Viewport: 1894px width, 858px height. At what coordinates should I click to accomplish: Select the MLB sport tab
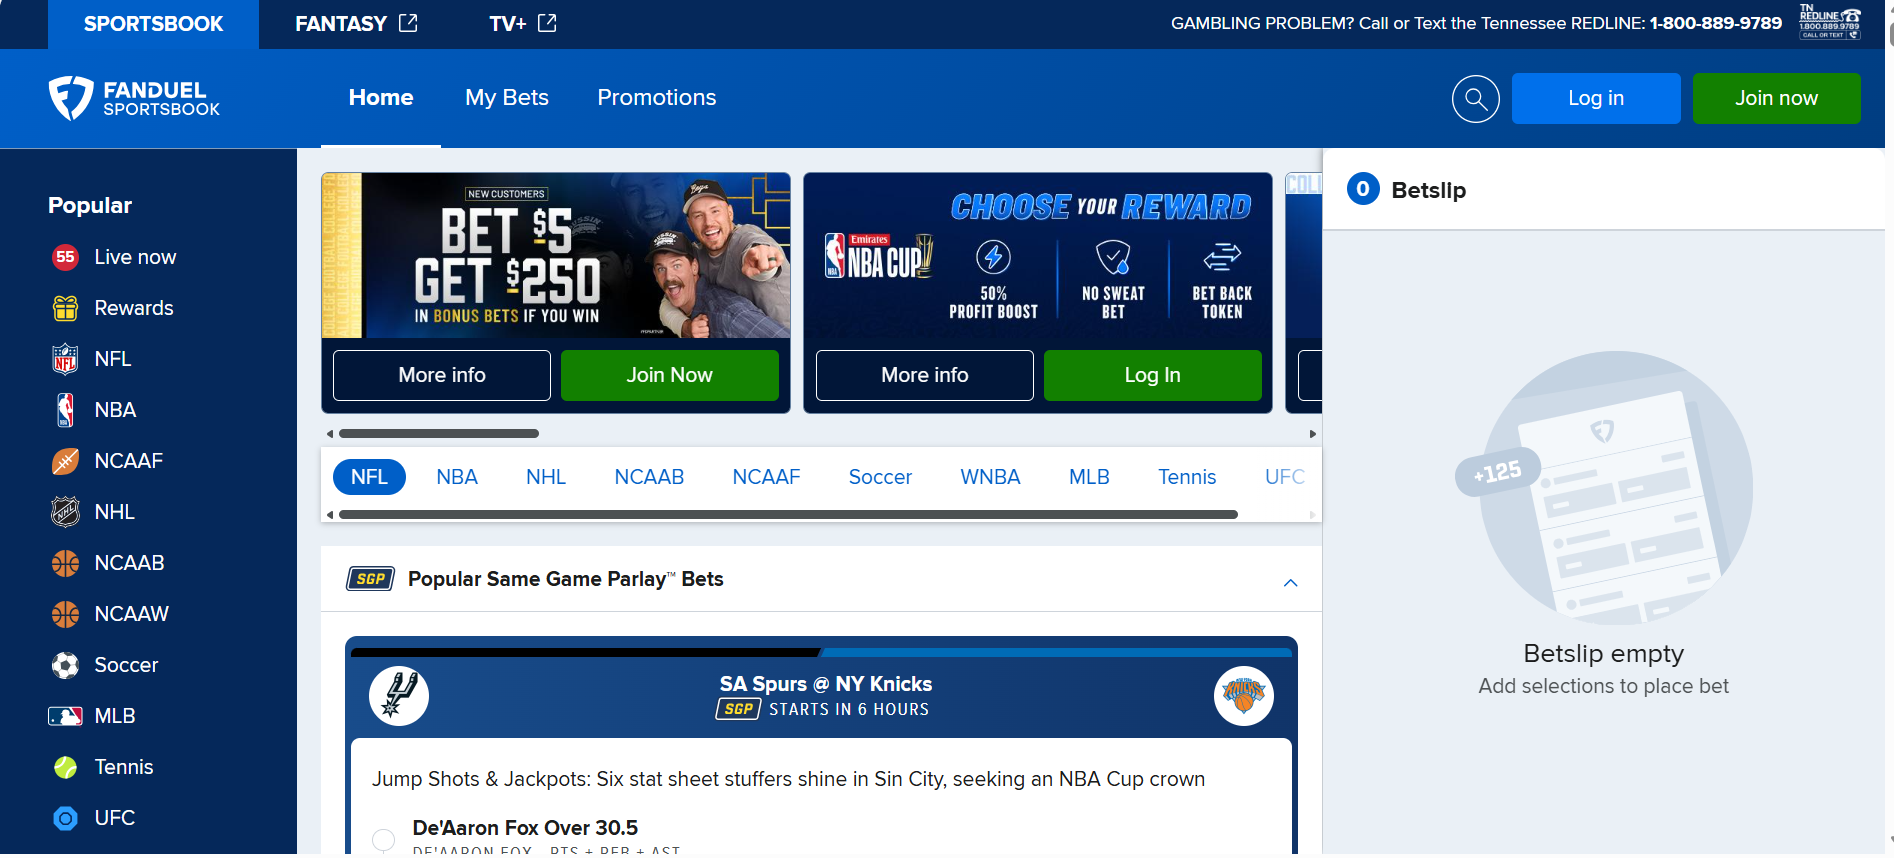[x=1089, y=477]
